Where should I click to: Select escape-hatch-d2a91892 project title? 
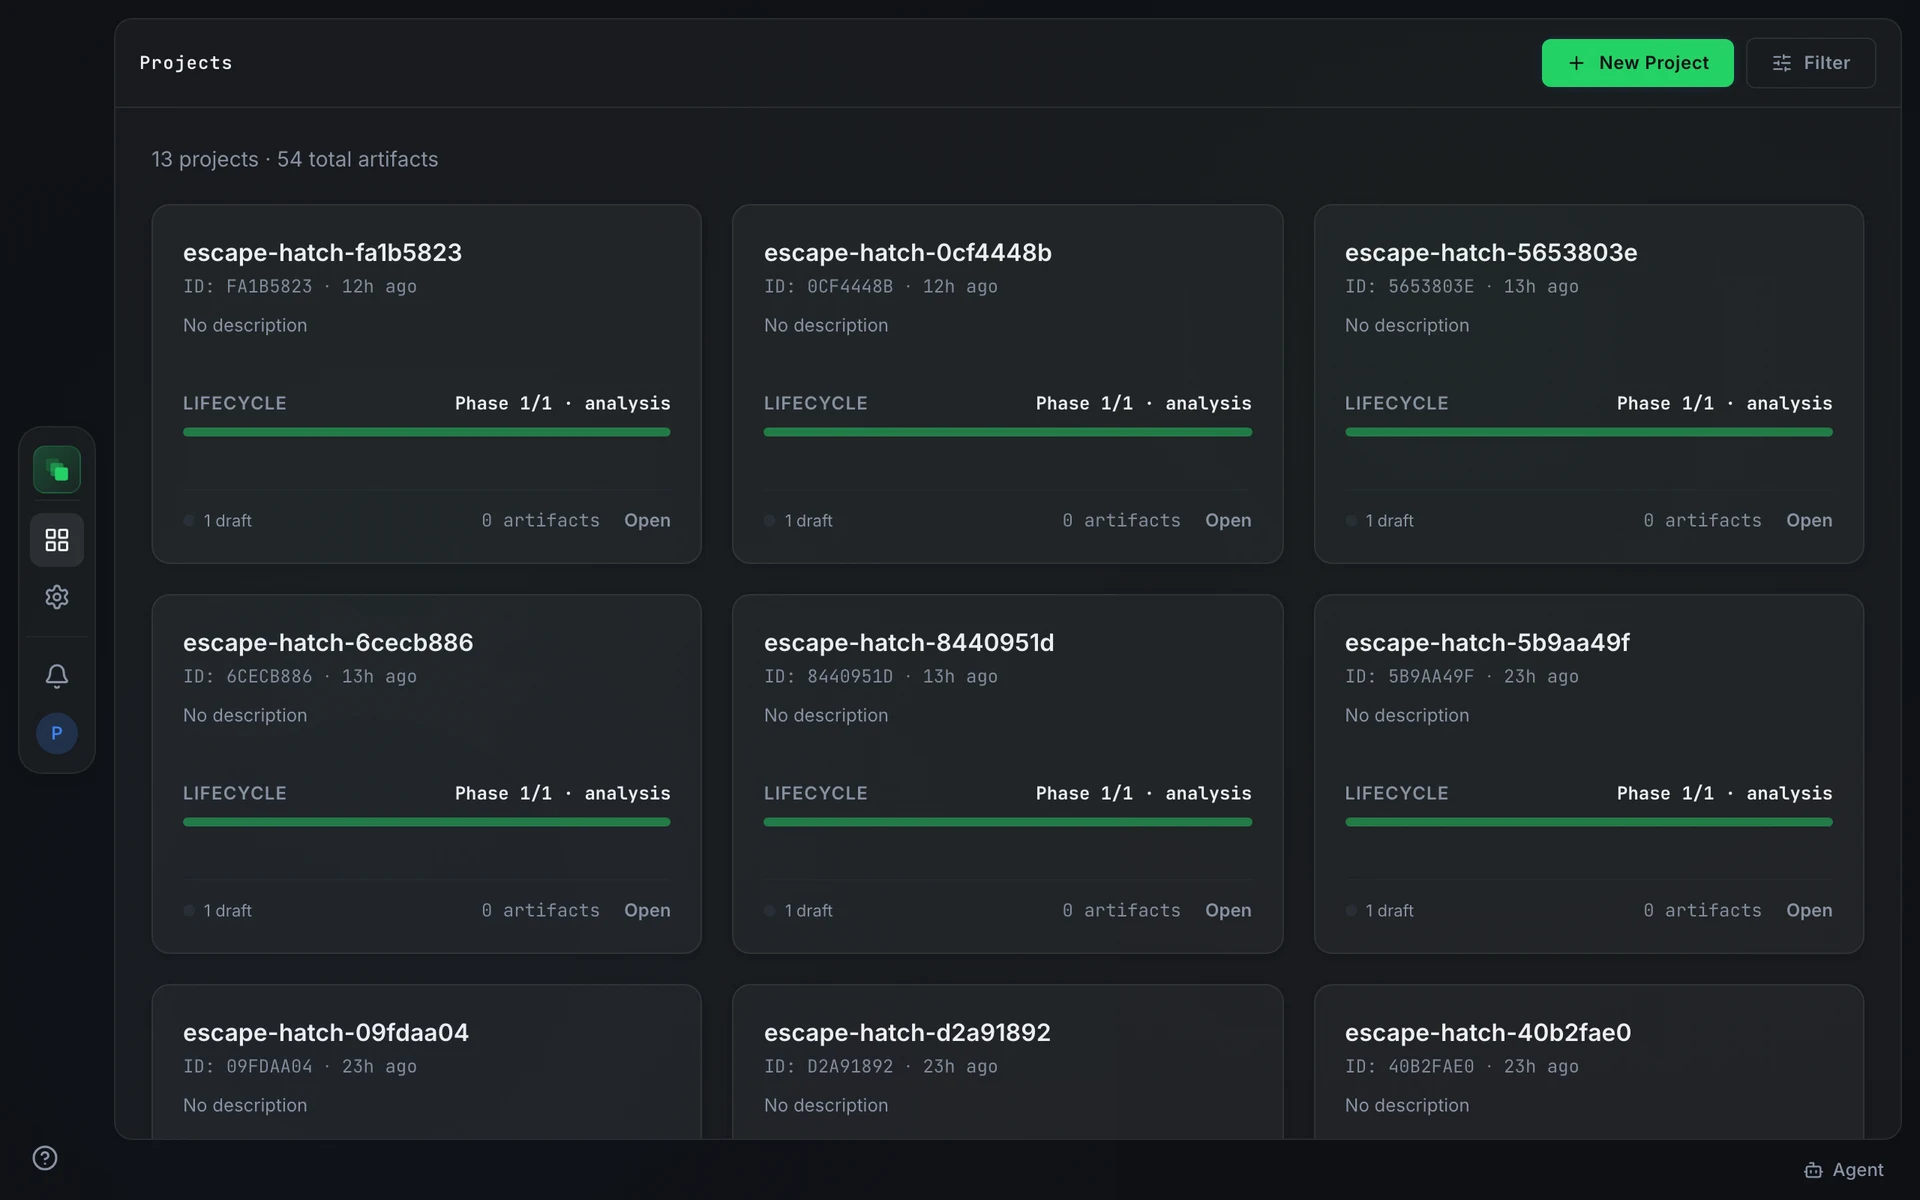pos(907,1032)
